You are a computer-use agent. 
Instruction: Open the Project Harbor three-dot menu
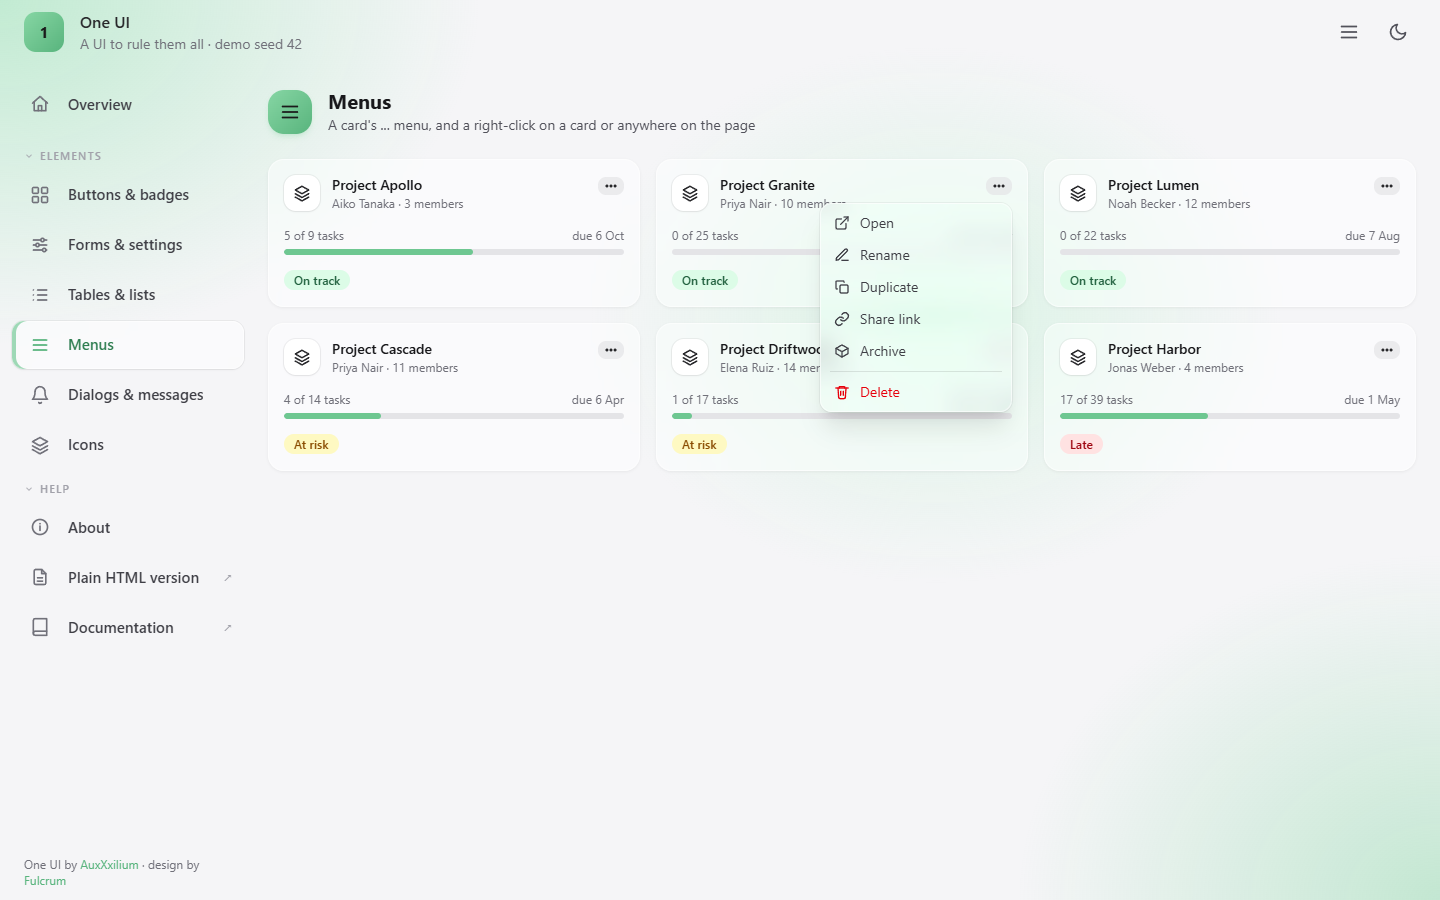coord(1387,350)
